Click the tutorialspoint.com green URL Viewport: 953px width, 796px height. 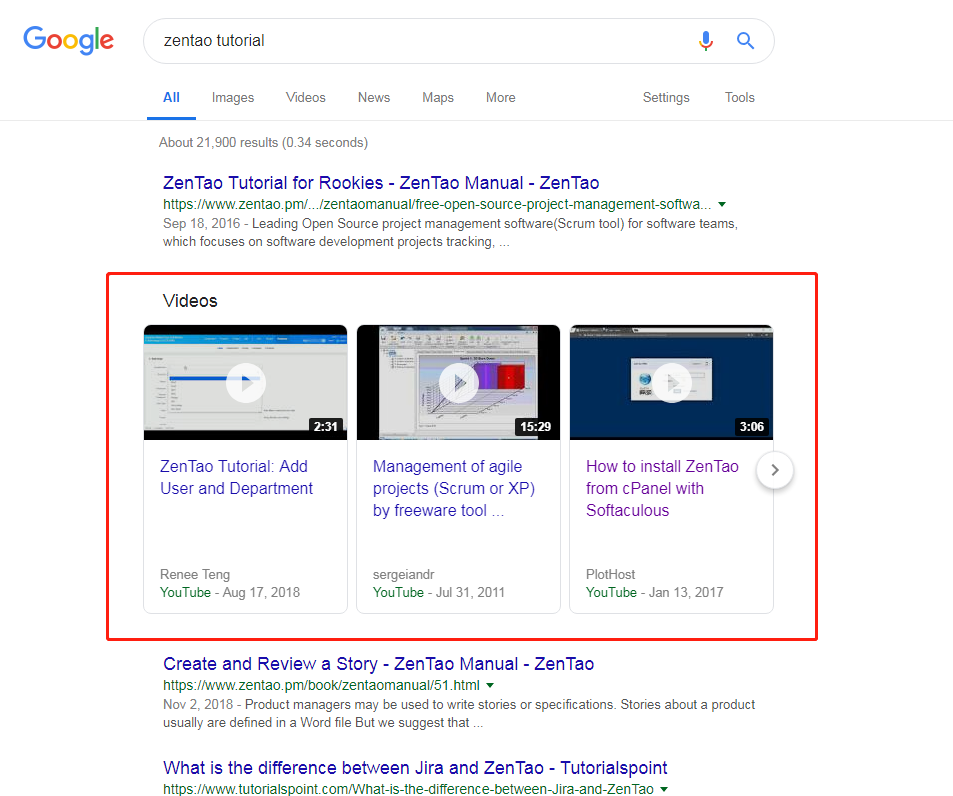pos(408,789)
